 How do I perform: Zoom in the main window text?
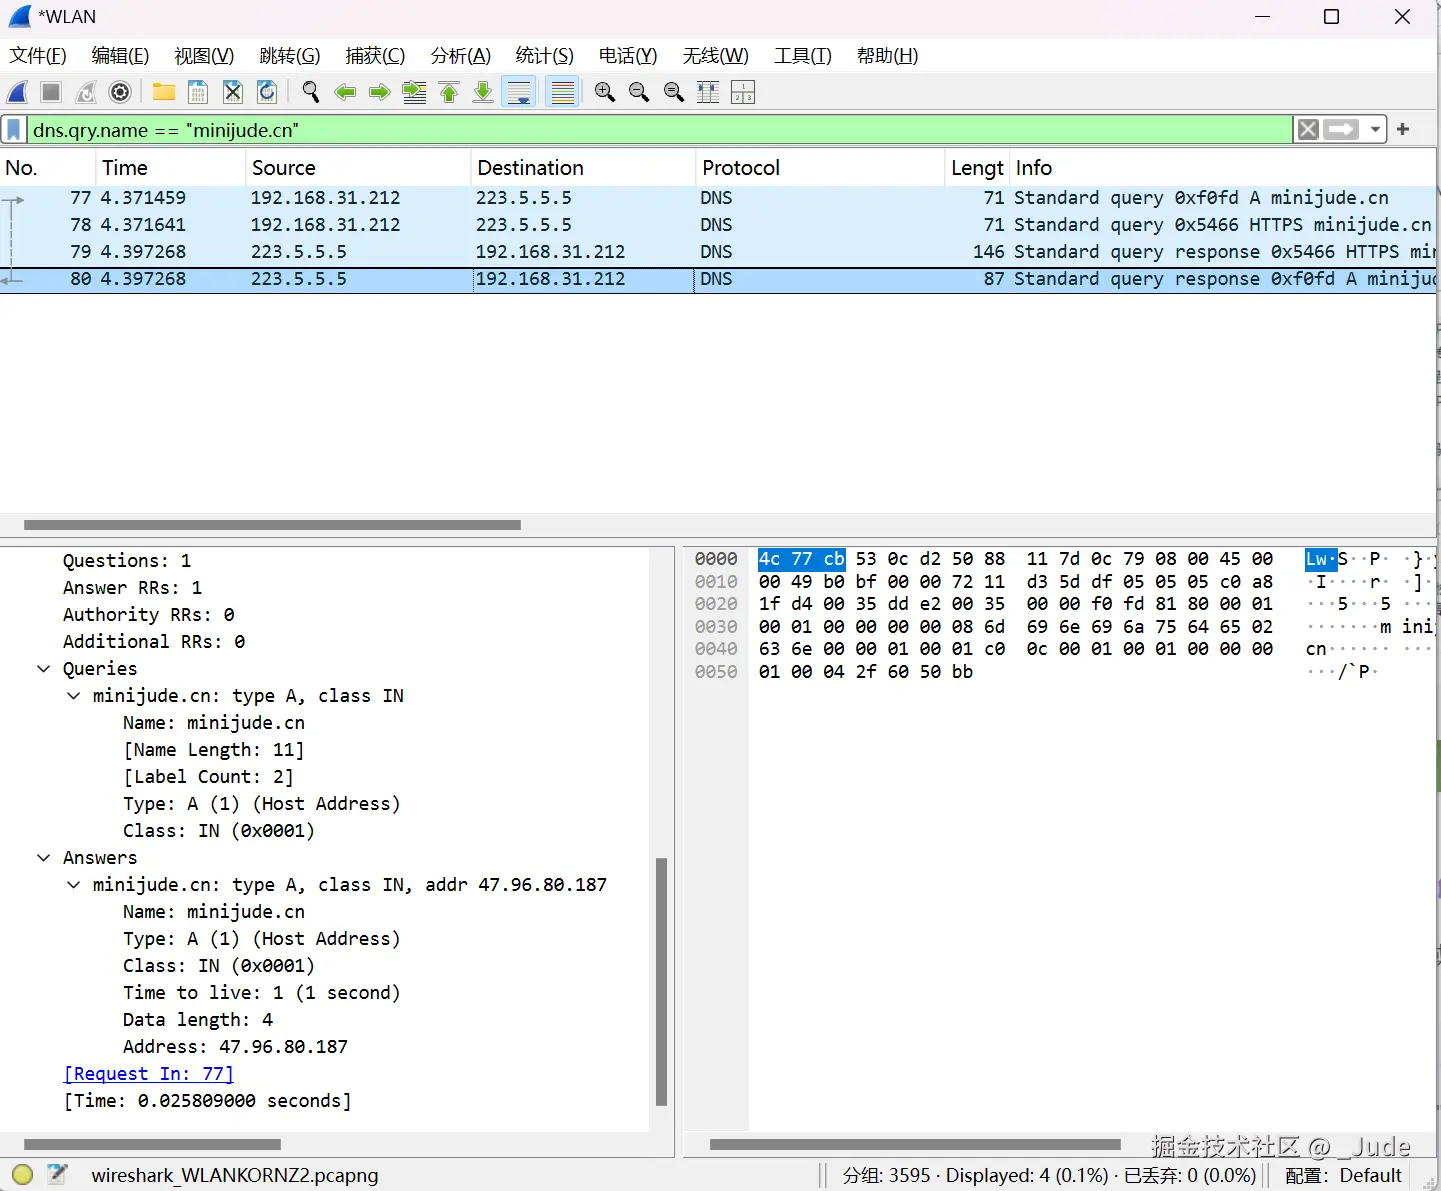pyautogui.click(x=605, y=92)
